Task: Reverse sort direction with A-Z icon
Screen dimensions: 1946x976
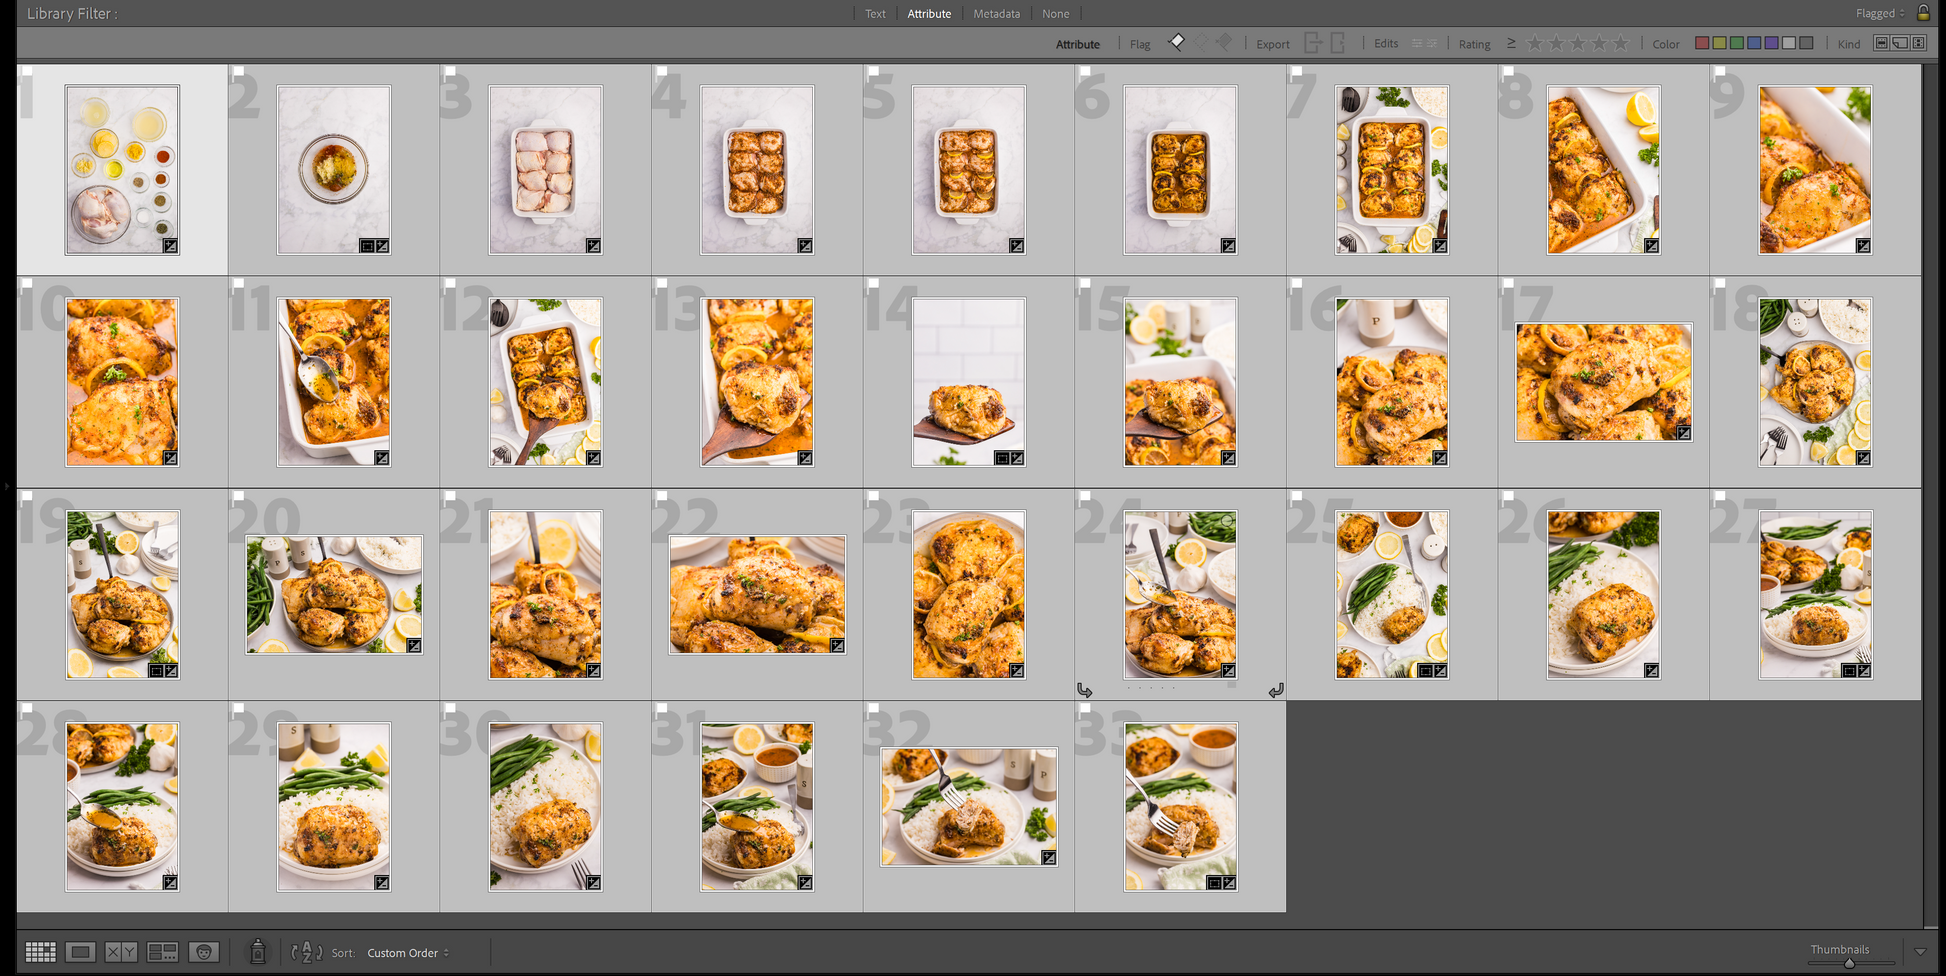Action: 306,952
